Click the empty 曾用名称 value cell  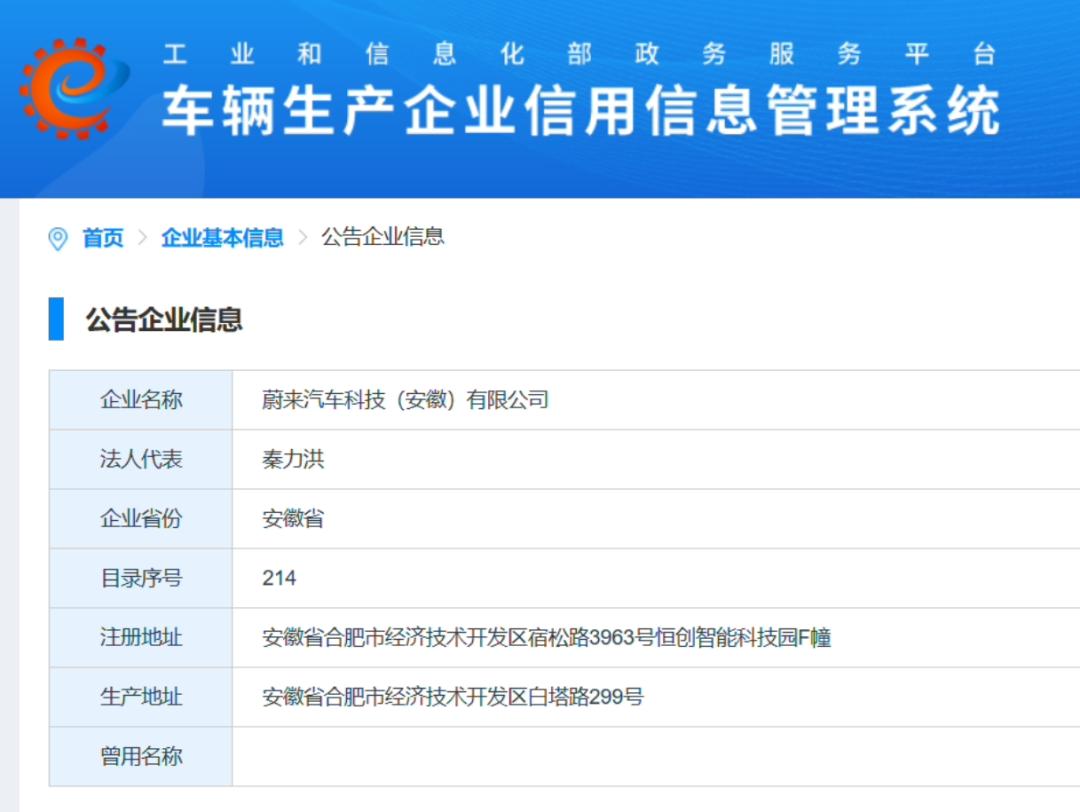[x=500, y=757]
